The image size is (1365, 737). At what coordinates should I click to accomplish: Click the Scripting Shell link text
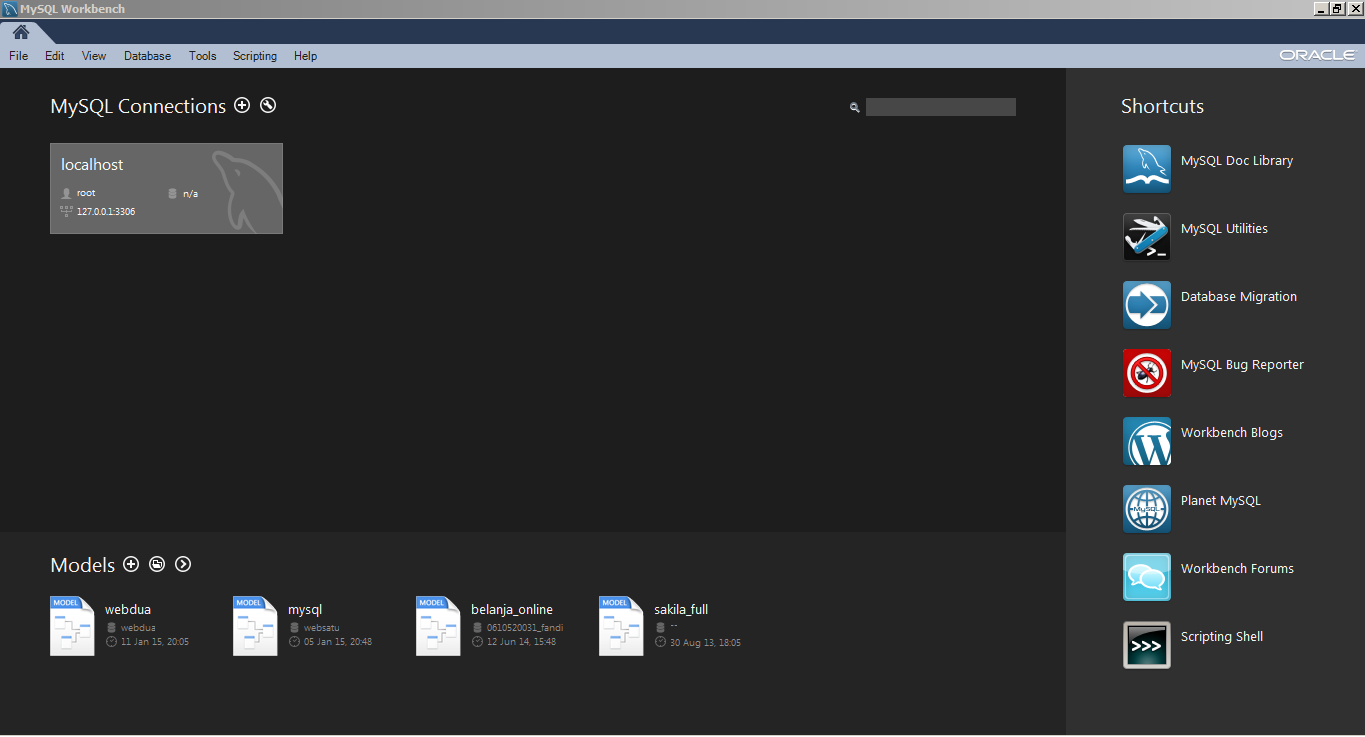[x=1222, y=637]
